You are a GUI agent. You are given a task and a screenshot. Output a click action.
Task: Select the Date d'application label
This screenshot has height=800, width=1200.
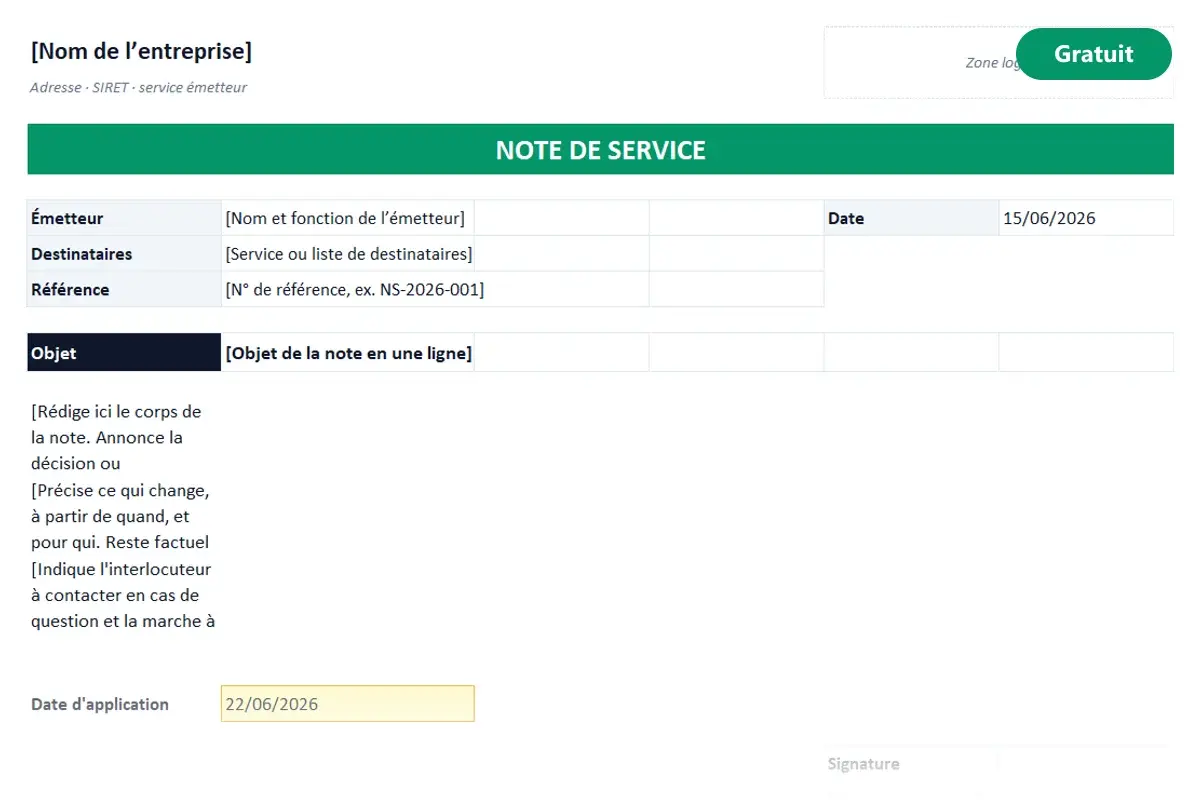100,704
